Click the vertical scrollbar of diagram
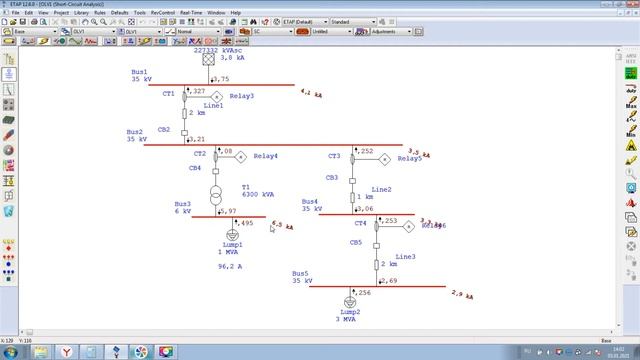640x360 pixels. tap(619, 187)
